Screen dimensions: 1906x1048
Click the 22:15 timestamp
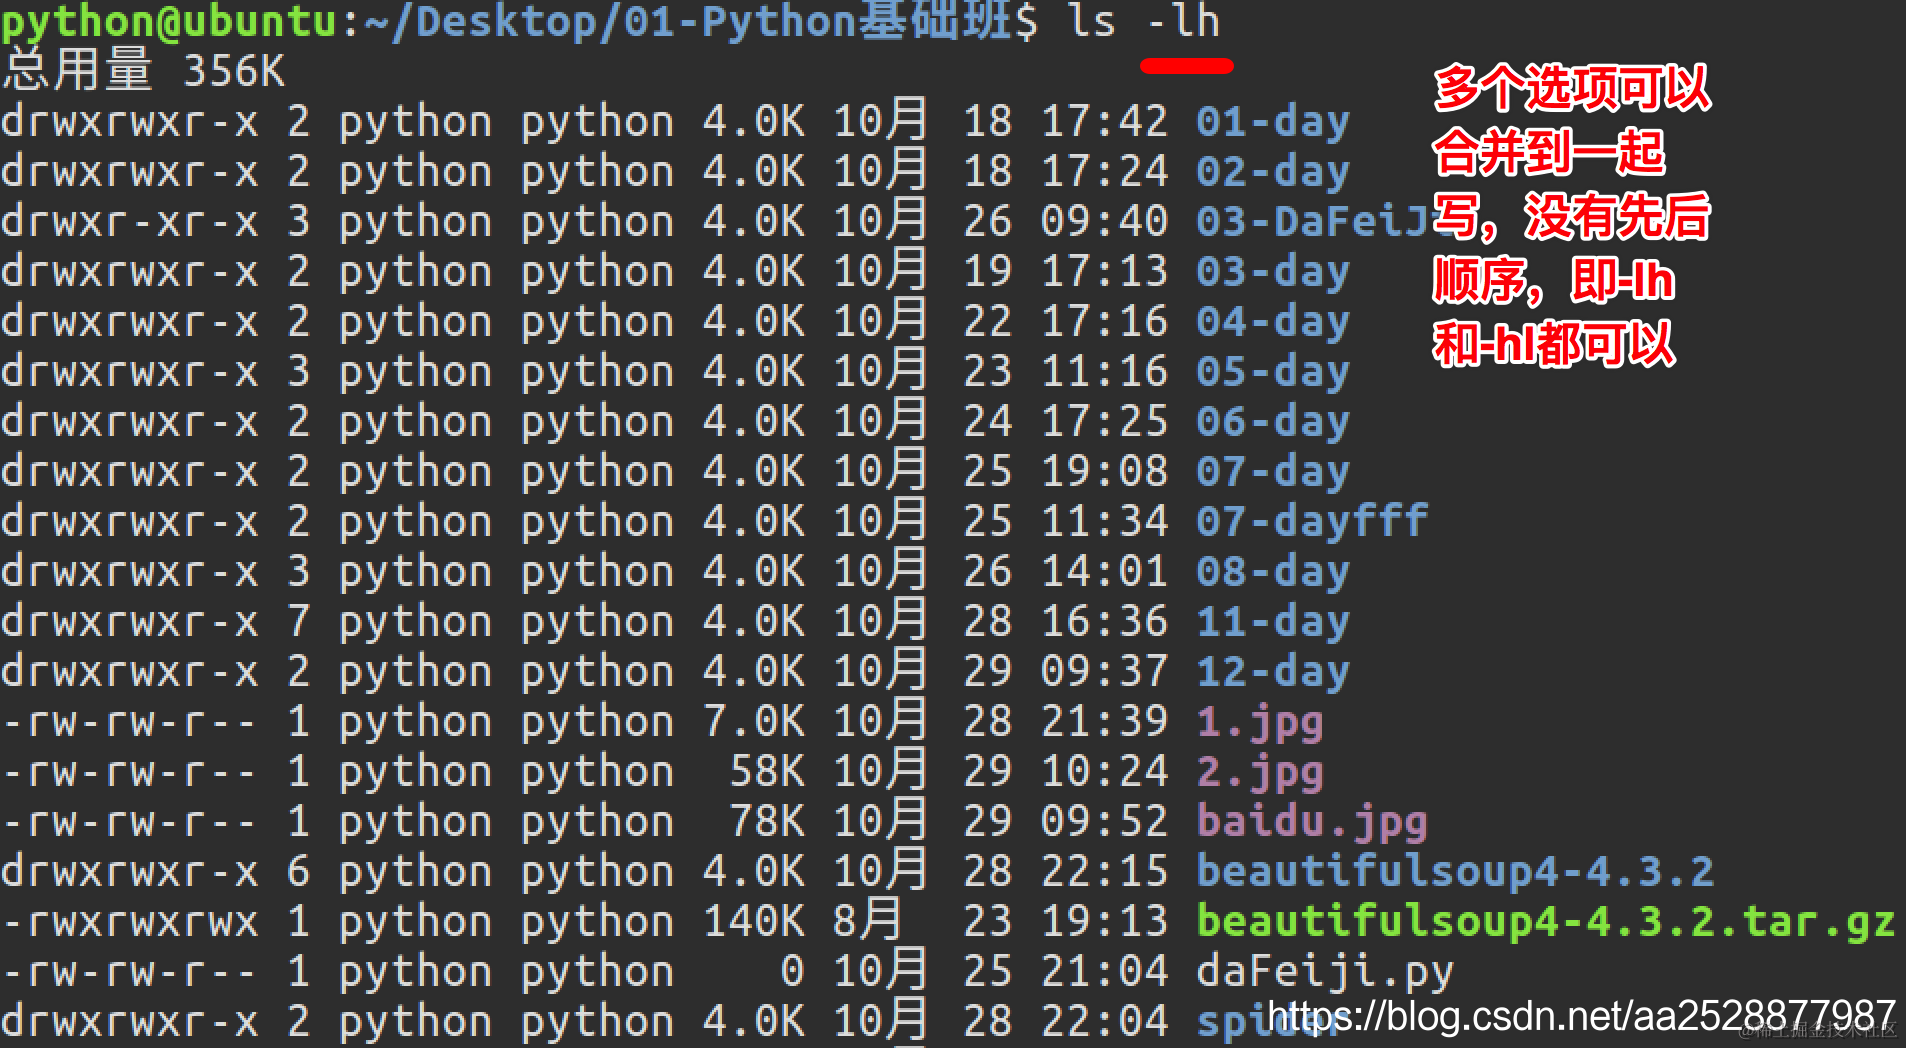tap(1104, 871)
